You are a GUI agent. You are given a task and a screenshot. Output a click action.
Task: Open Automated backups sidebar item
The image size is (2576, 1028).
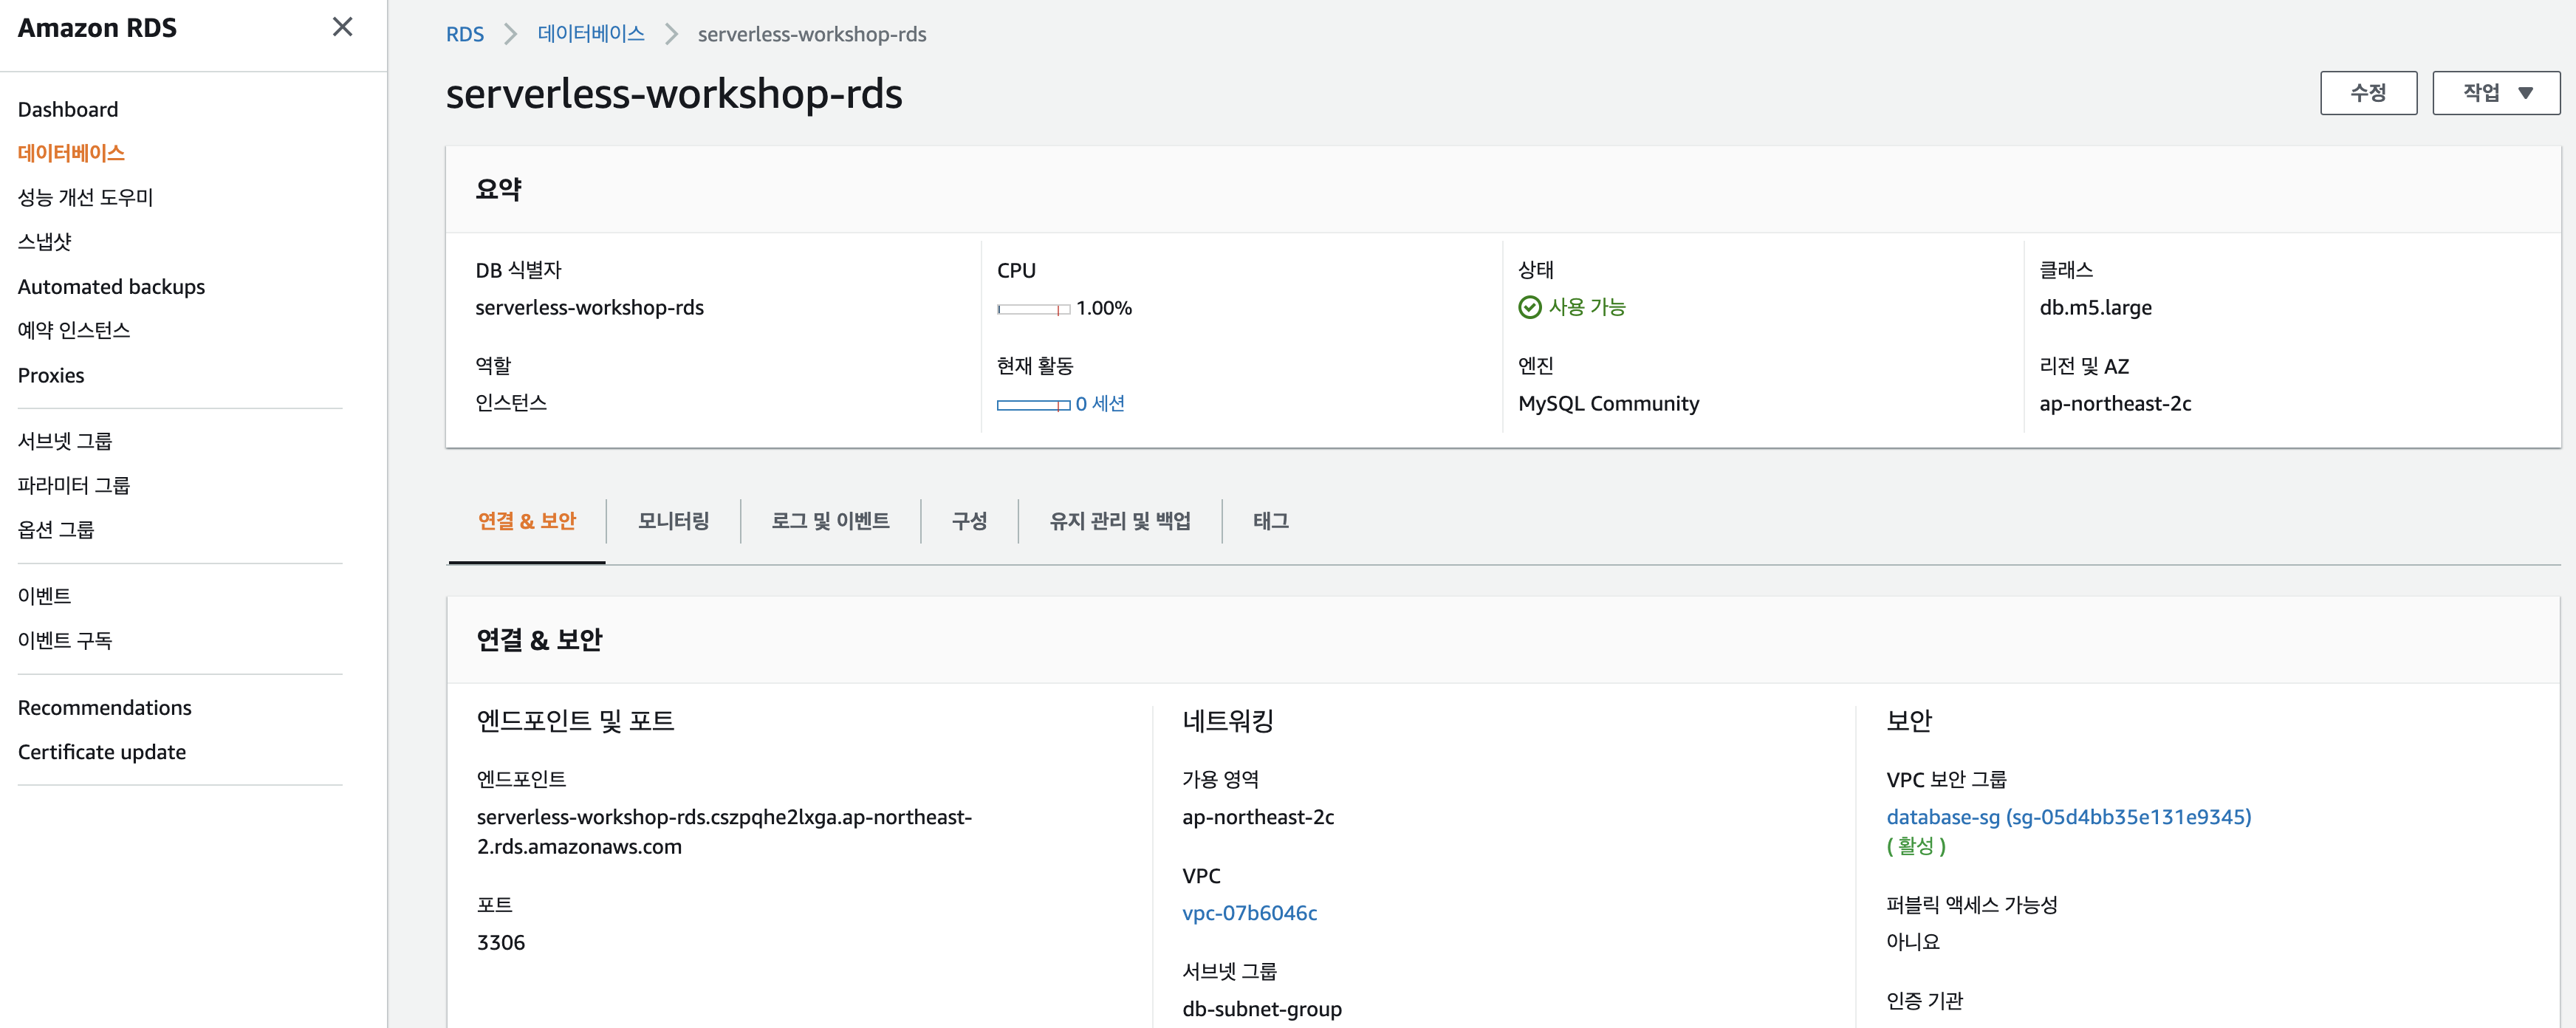[111, 286]
